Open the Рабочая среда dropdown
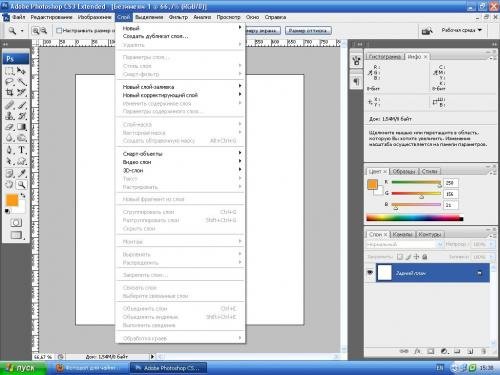The image size is (500, 375). point(462,30)
